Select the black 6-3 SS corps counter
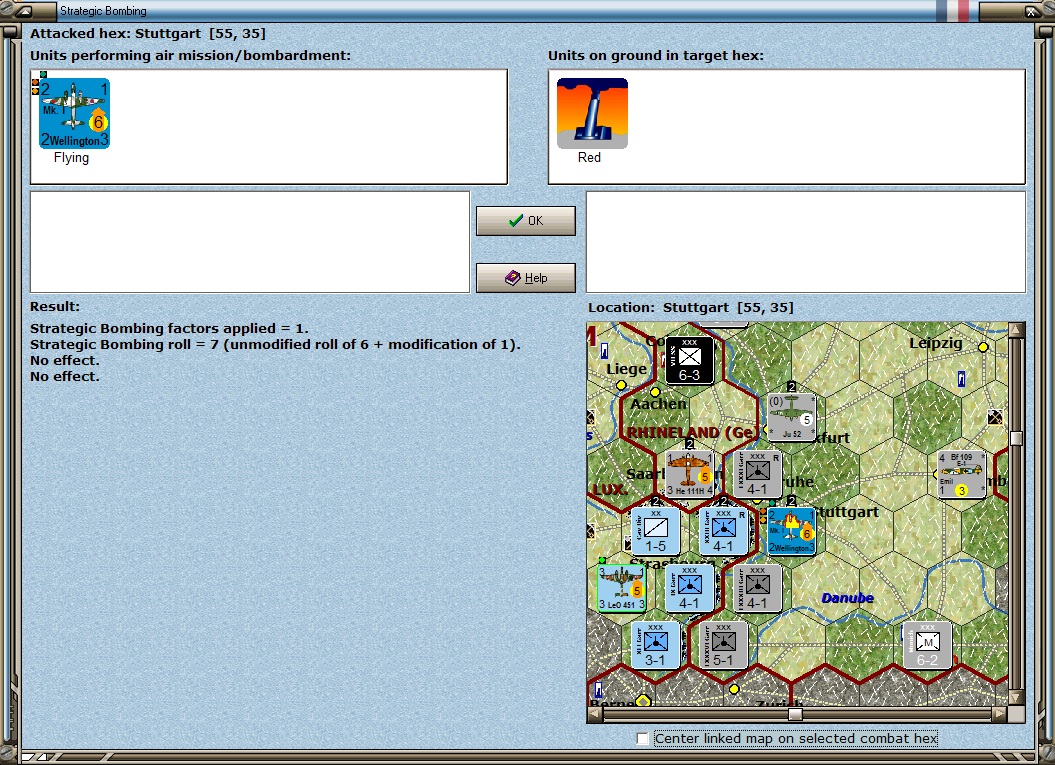Viewport: 1055px width, 765px height. pyautogui.click(x=689, y=360)
